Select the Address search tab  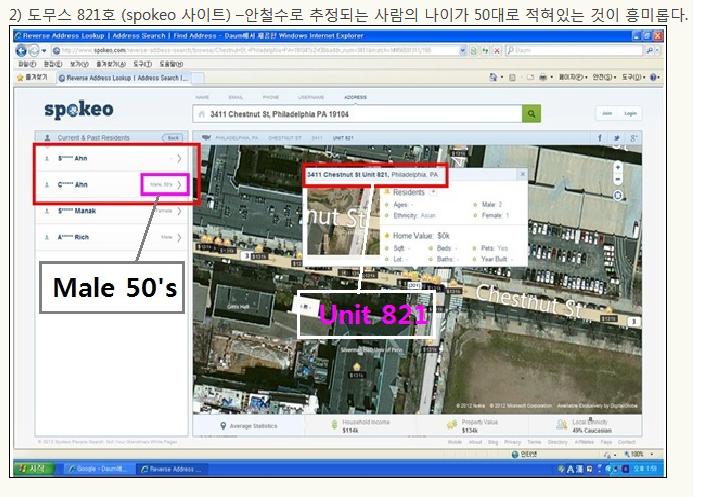[x=355, y=97]
